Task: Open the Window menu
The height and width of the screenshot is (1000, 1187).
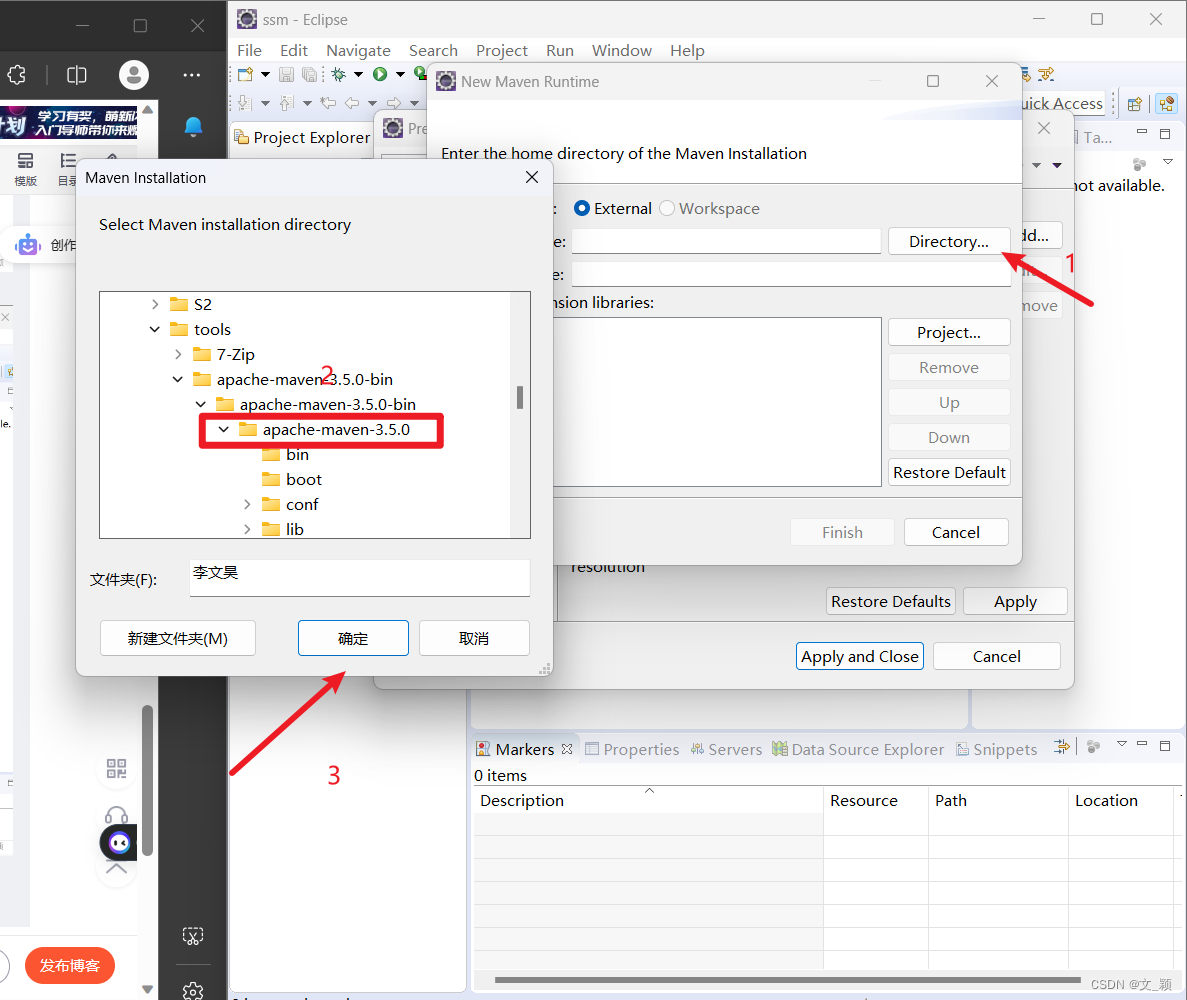Action: click(621, 50)
